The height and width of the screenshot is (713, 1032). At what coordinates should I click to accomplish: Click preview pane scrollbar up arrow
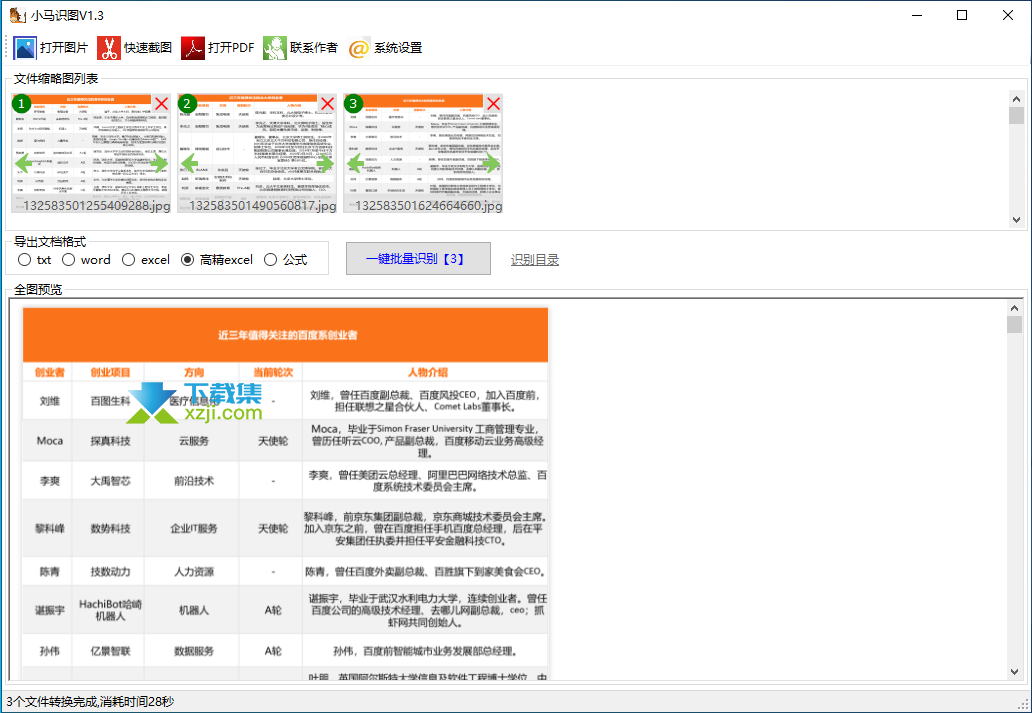1014,308
